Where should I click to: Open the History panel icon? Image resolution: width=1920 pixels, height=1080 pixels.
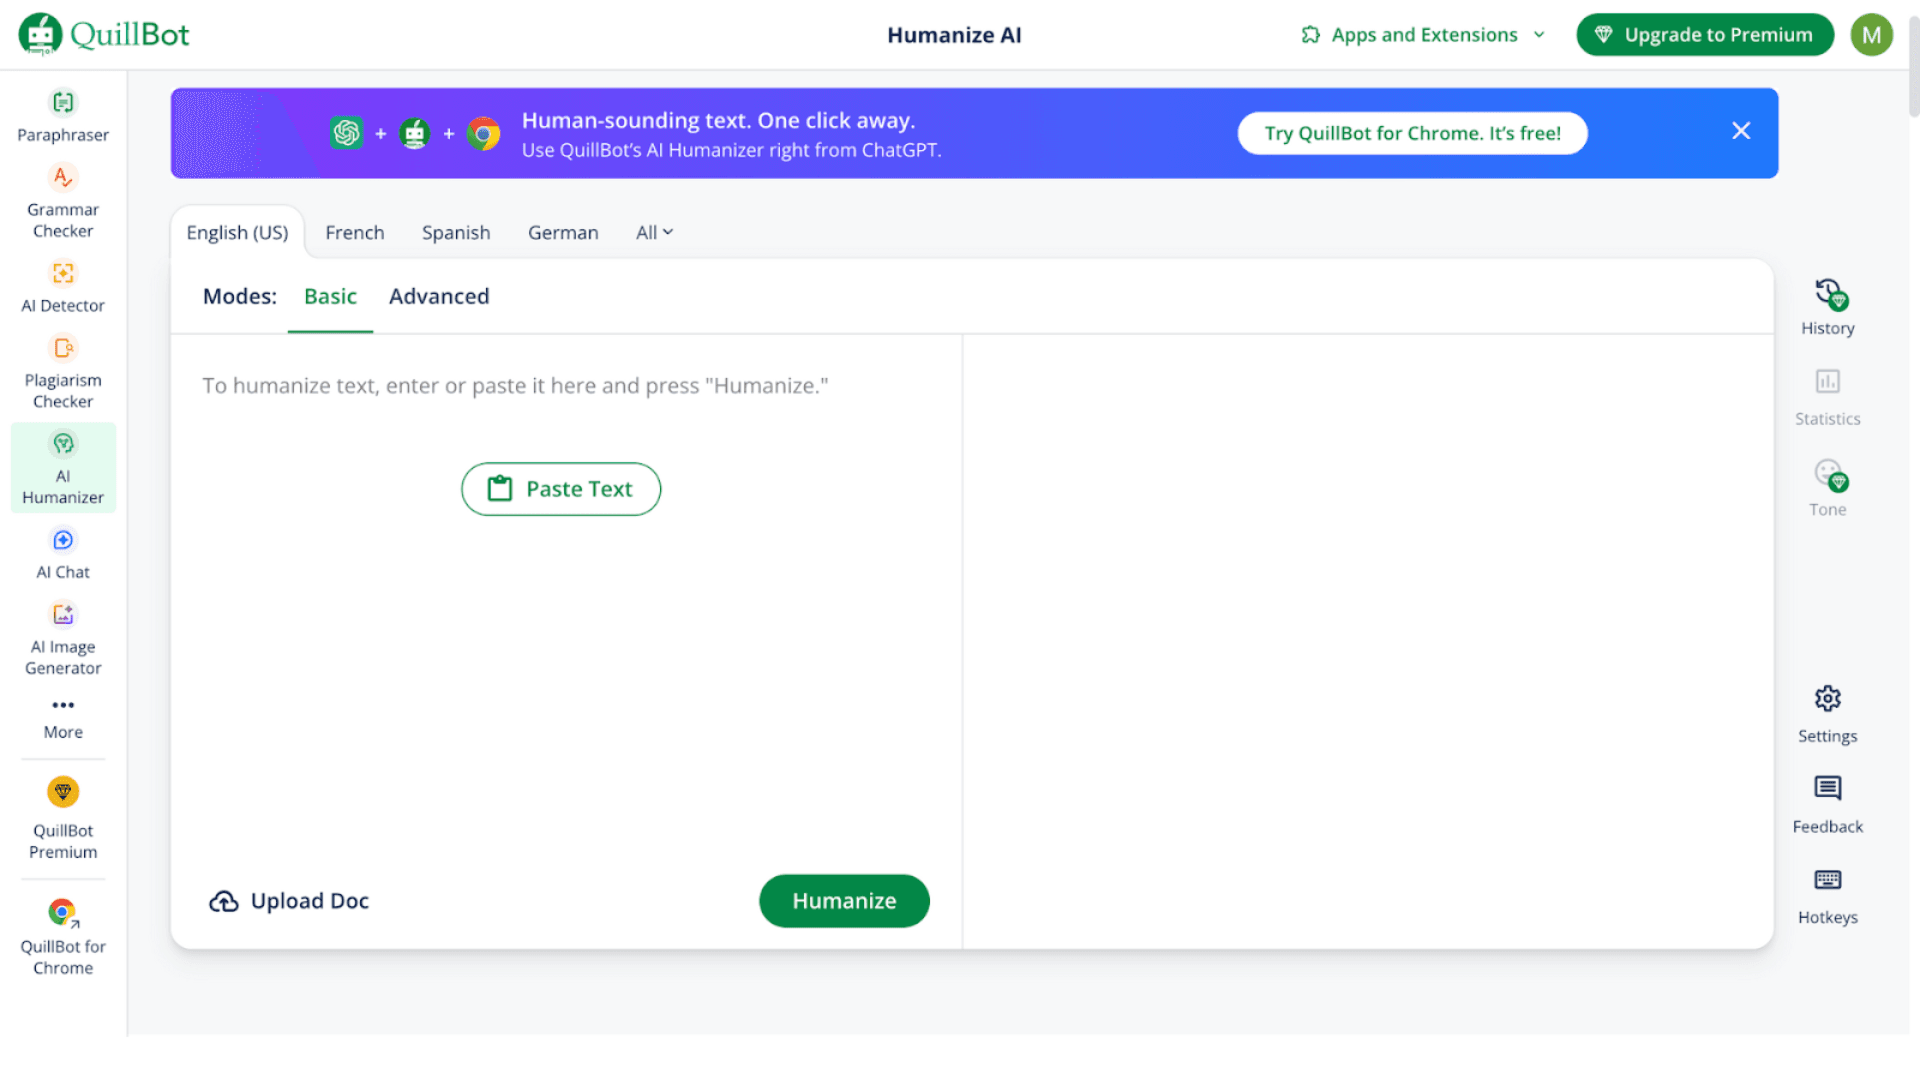[x=1827, y=294]
